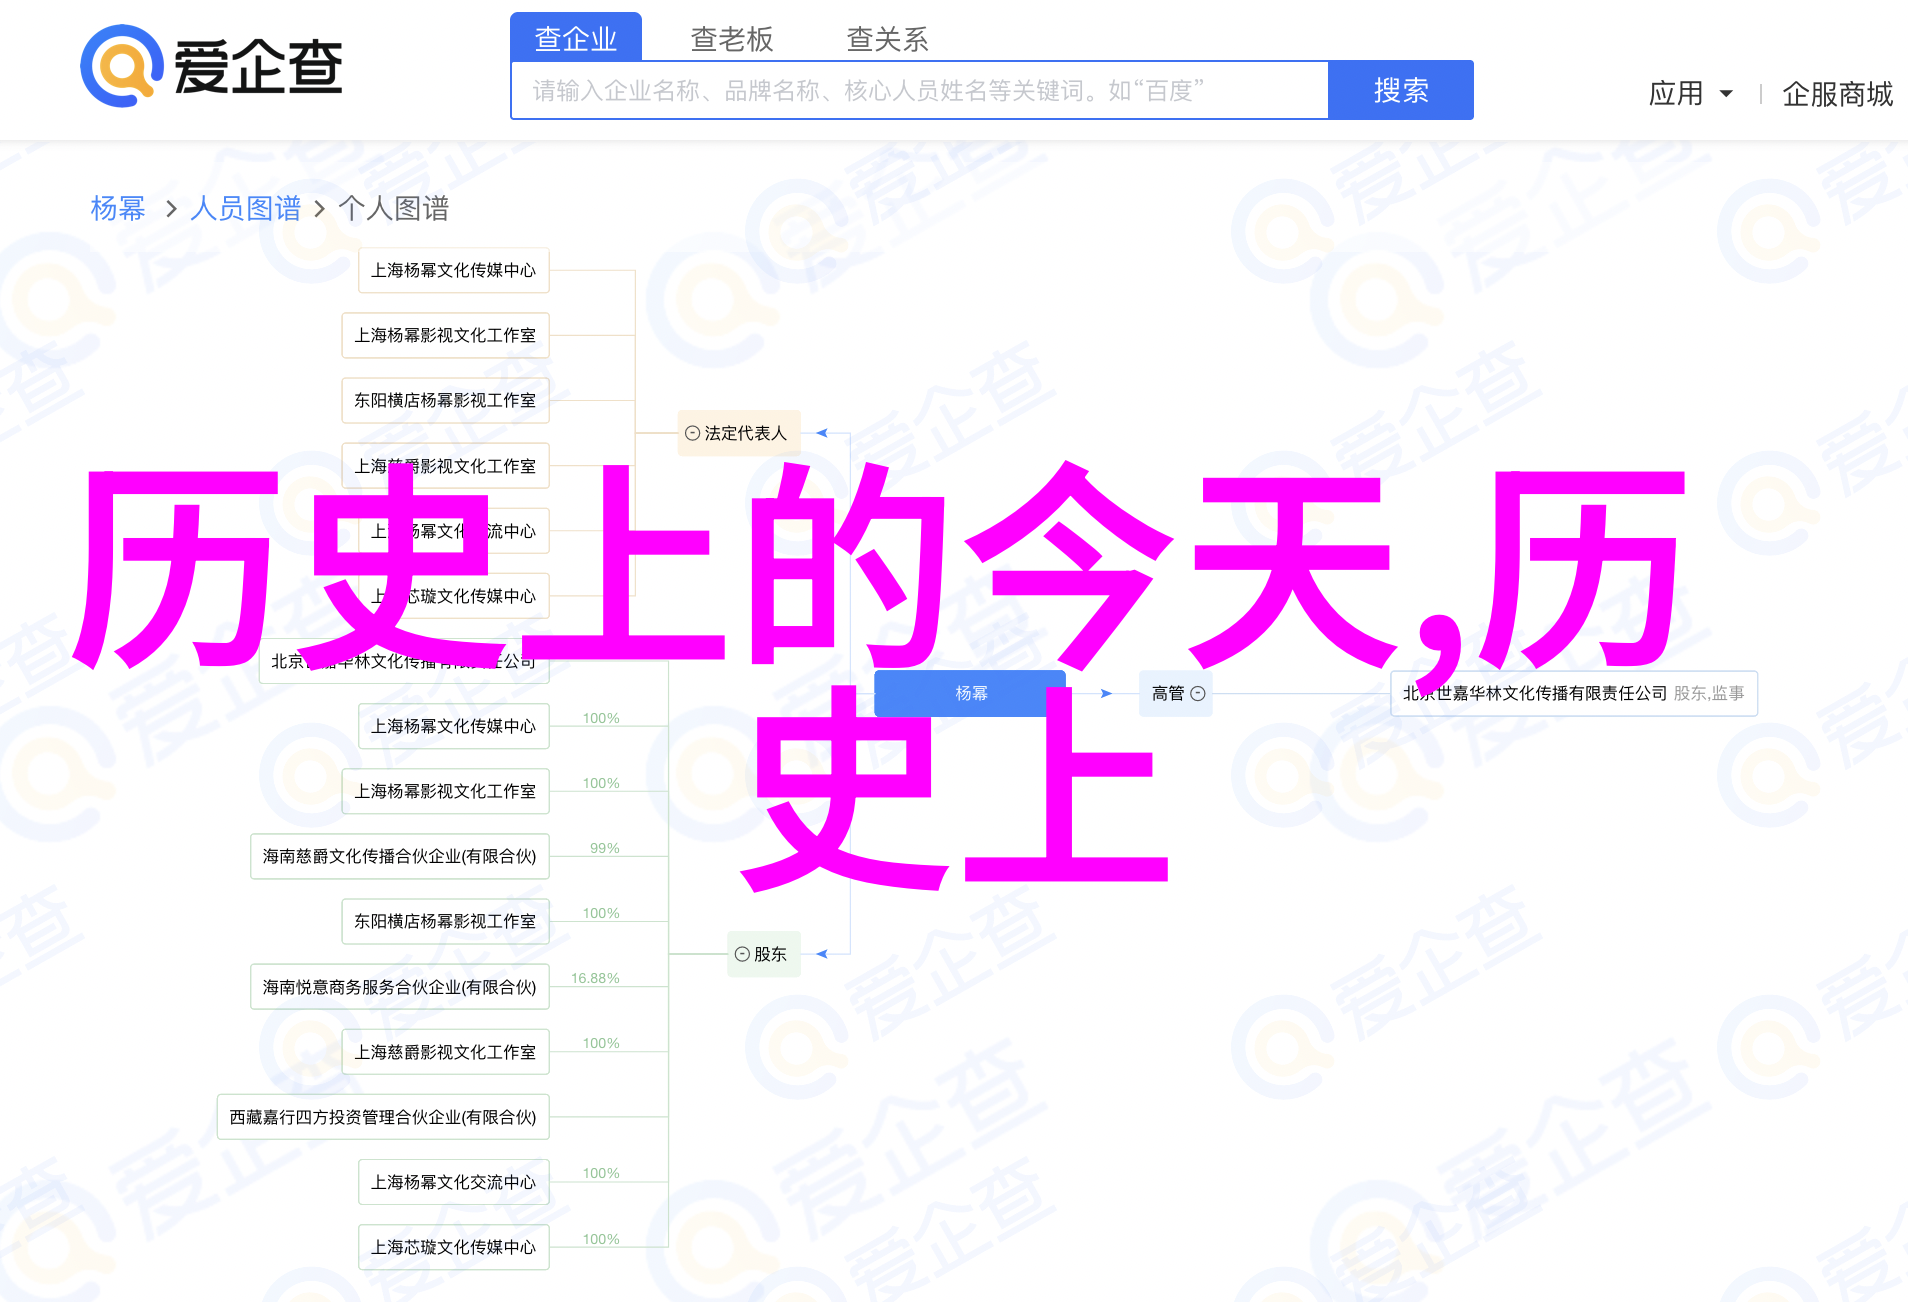Go to 杨幂 breadcrumb link
The width and height of the screenshot is (1908, 1302).
pos(118,208)
